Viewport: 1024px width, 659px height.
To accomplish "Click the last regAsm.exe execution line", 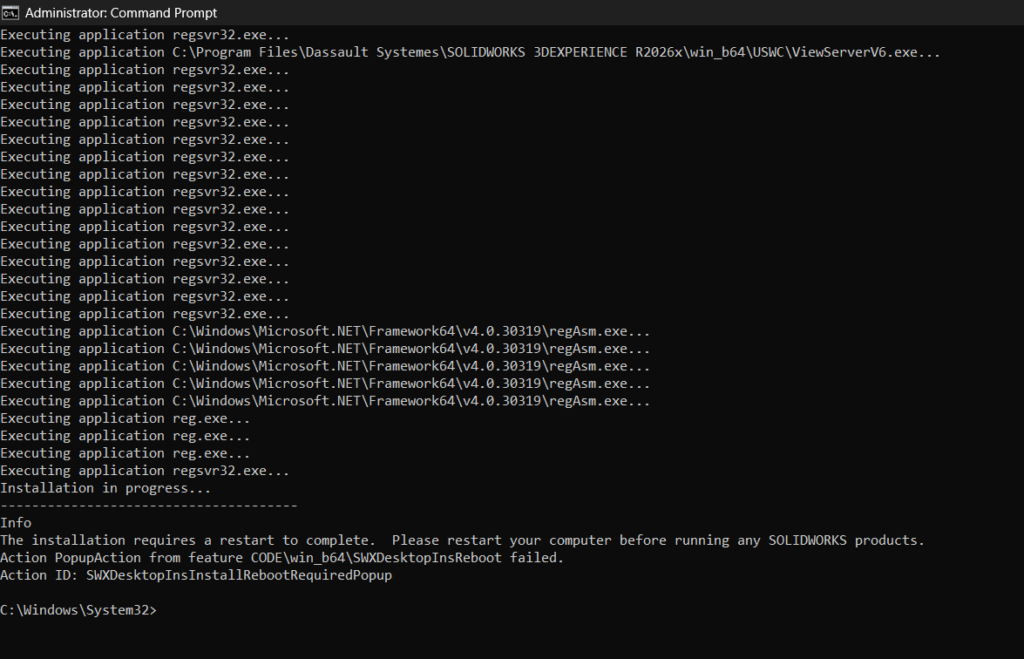I will [325, 401].
